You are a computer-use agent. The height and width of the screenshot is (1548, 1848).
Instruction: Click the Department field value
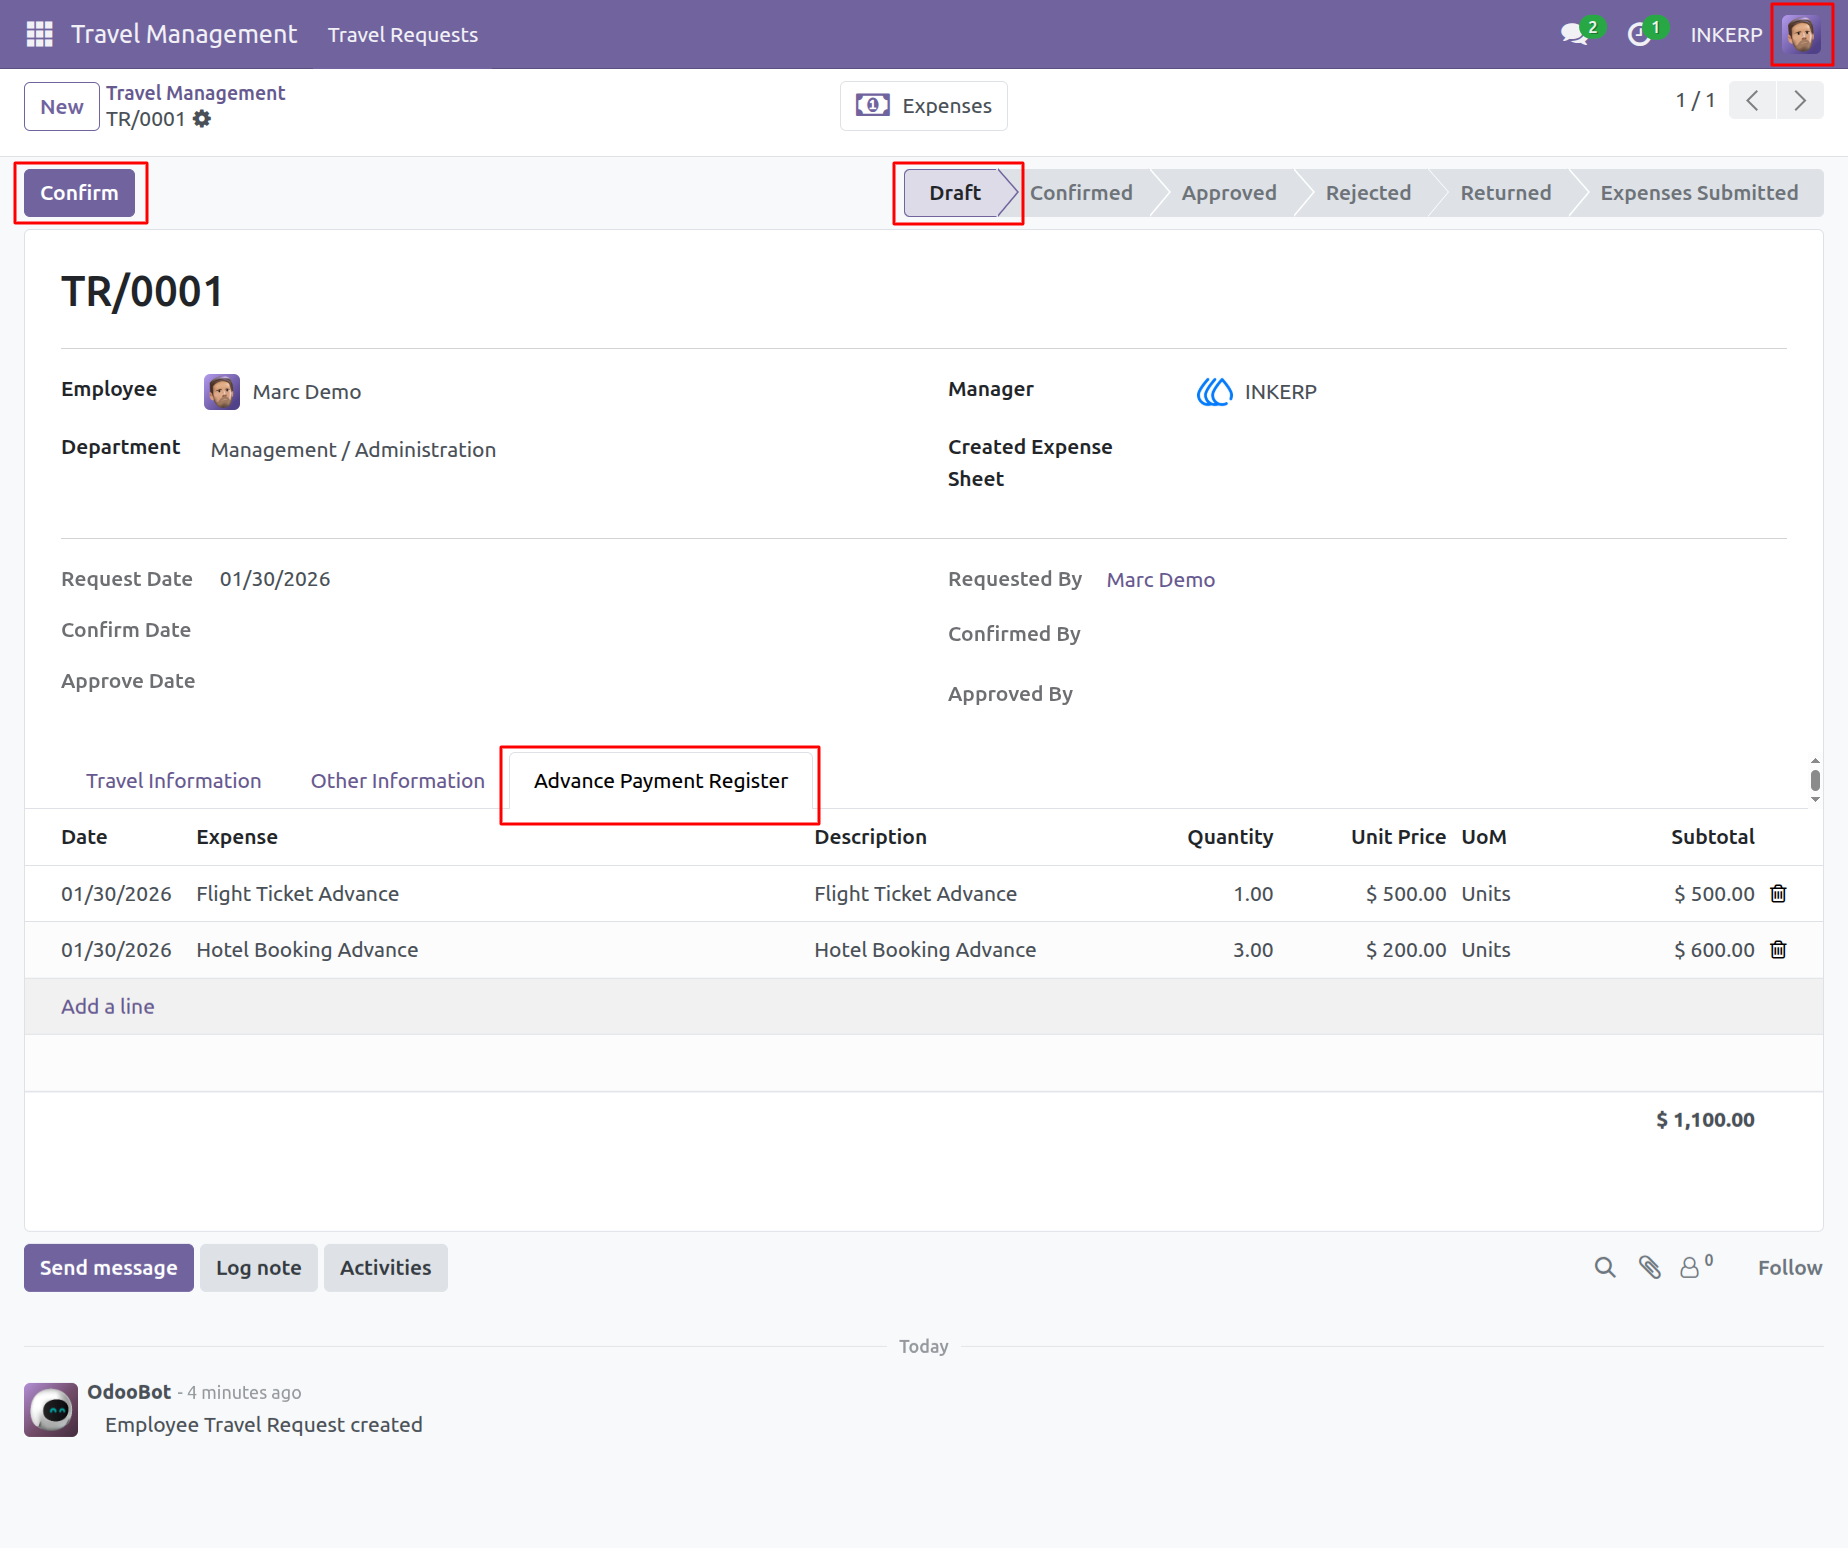tap(353, 450)
